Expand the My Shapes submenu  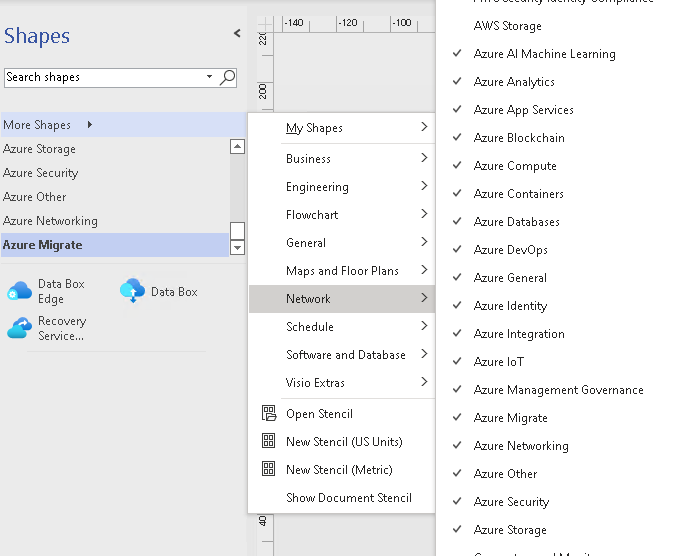click(342, 128)
